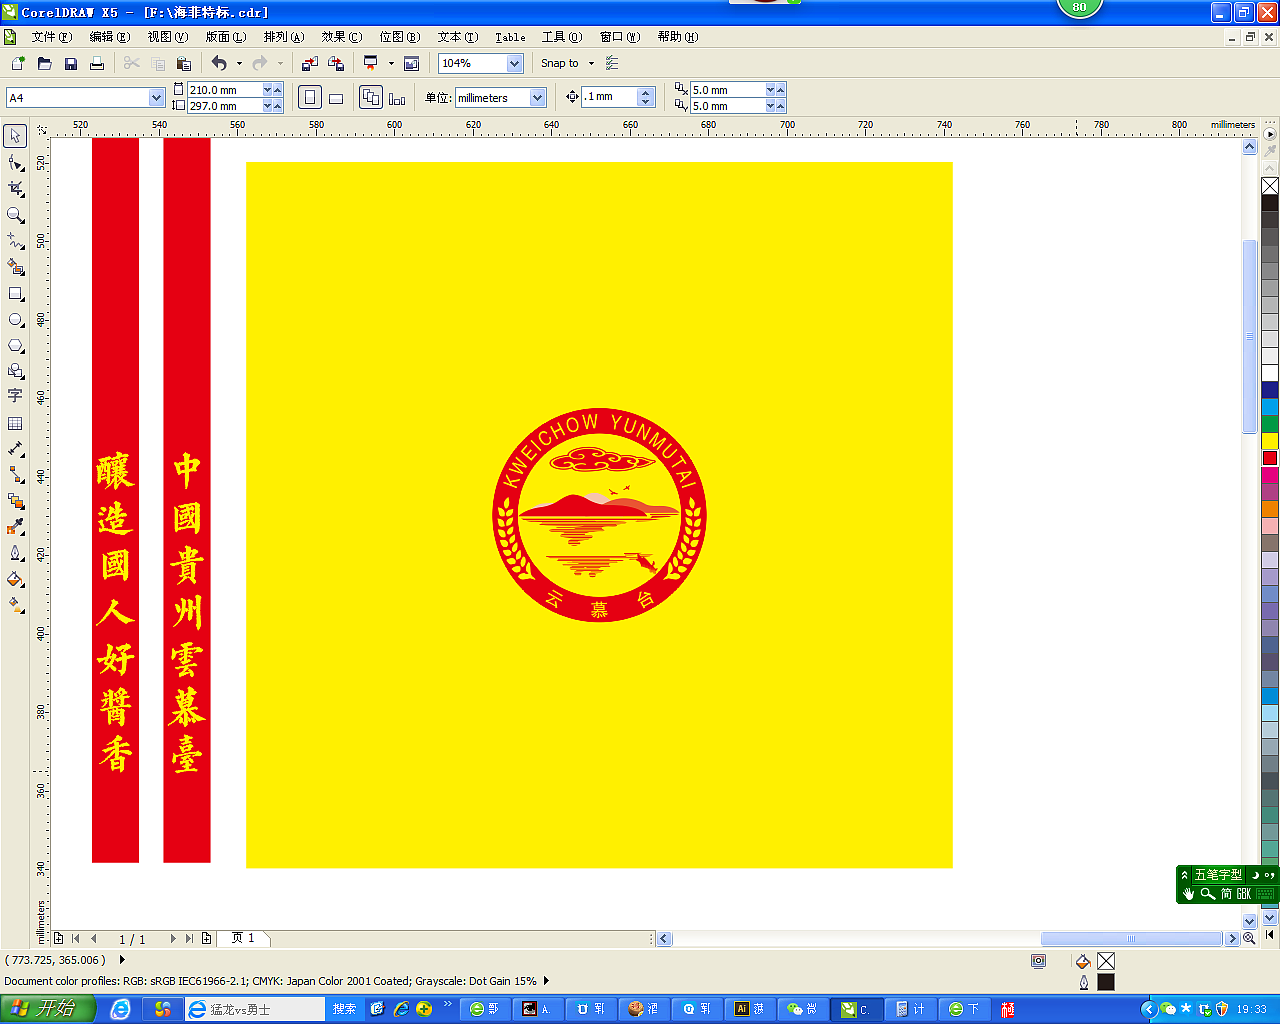Select the Crop tool
Screen dimensions: 1280x1024
(15, 188)
